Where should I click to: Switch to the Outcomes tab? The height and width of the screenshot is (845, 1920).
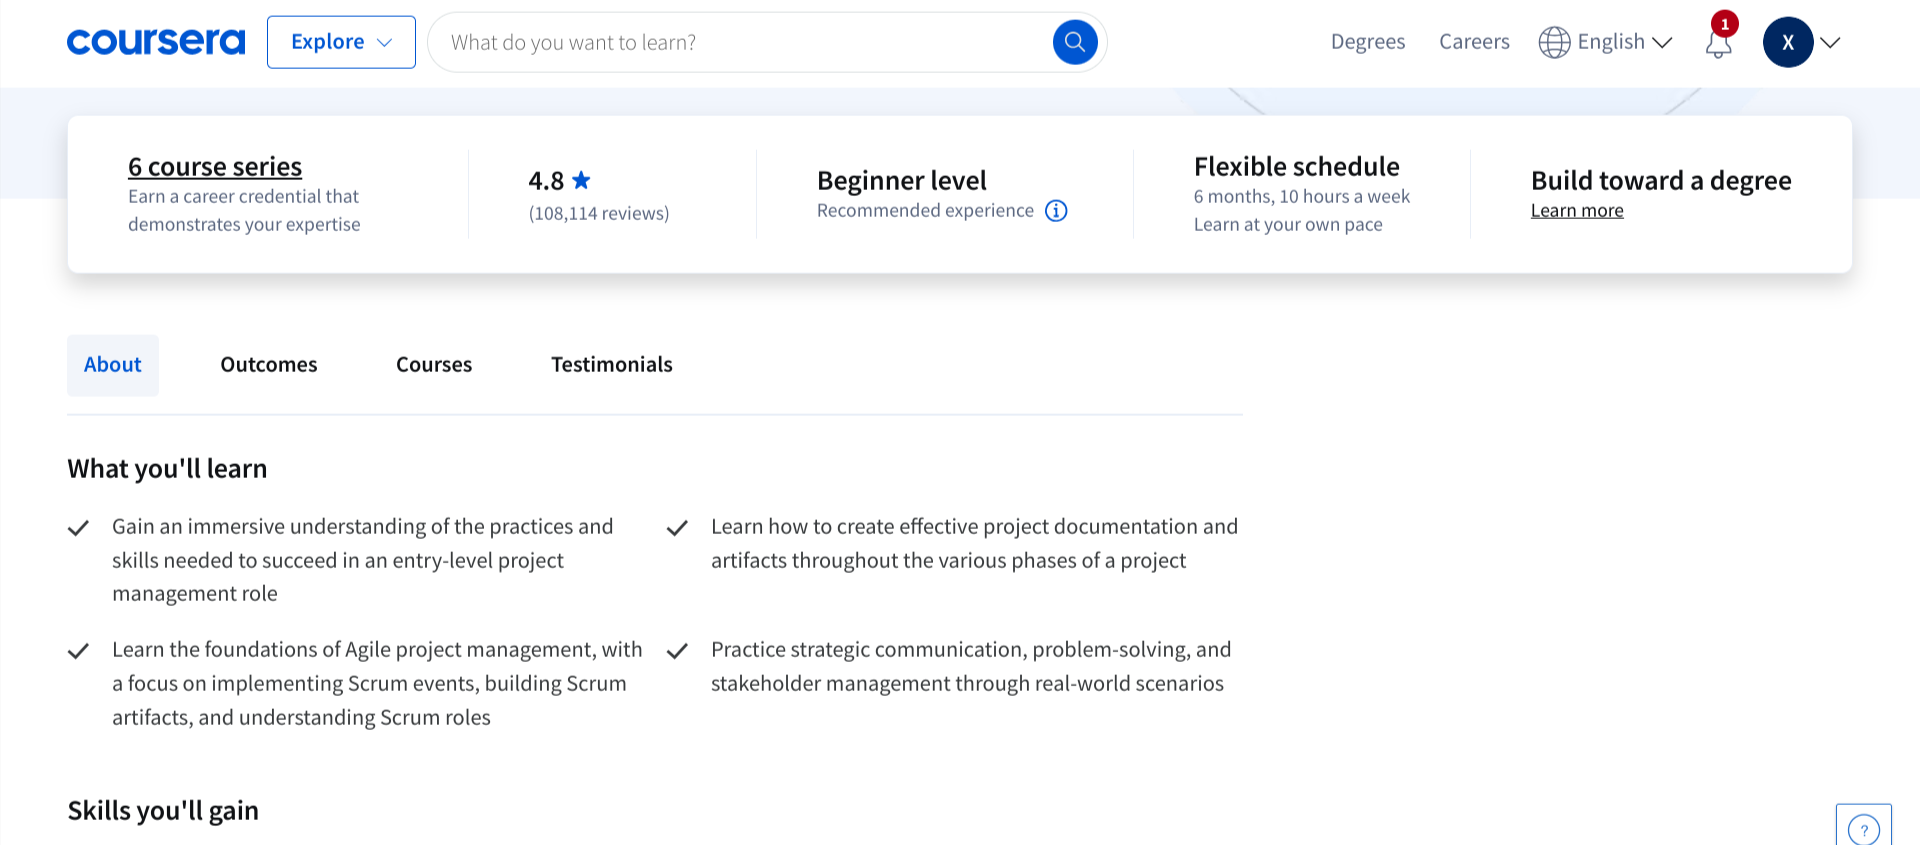point(269,365)
